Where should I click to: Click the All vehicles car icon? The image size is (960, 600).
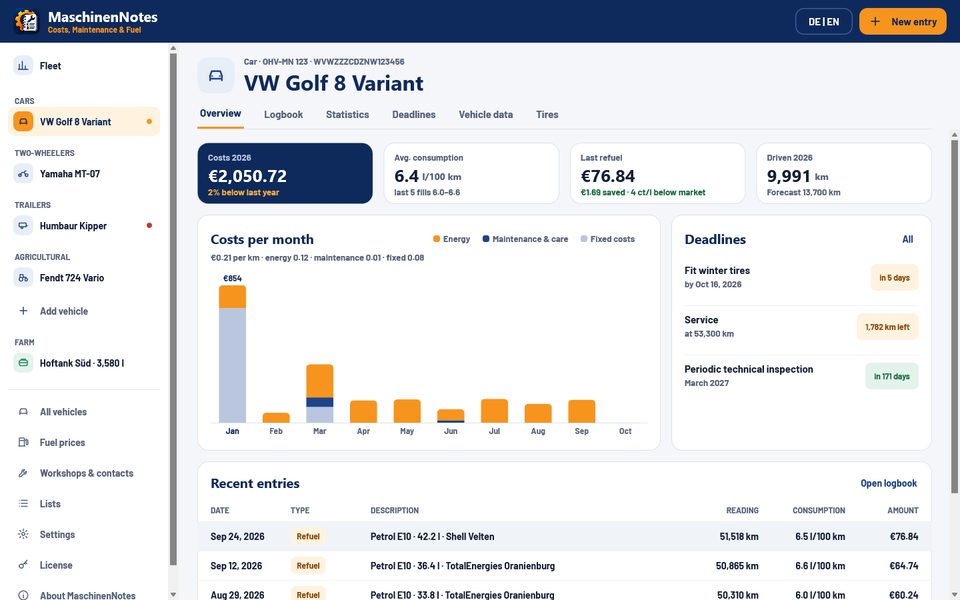click(x=23, y=412)
